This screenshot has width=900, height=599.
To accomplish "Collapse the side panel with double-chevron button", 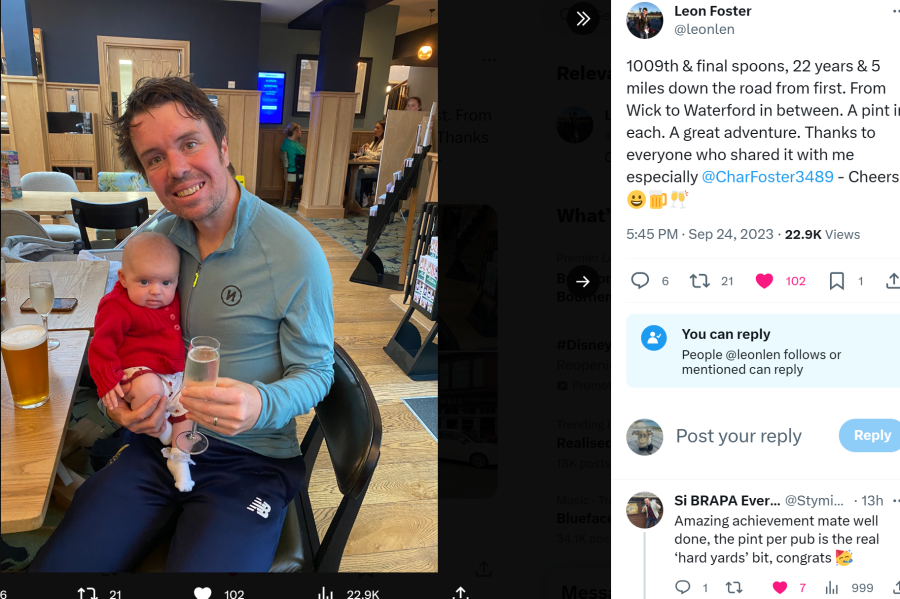I will click(583, 19).
